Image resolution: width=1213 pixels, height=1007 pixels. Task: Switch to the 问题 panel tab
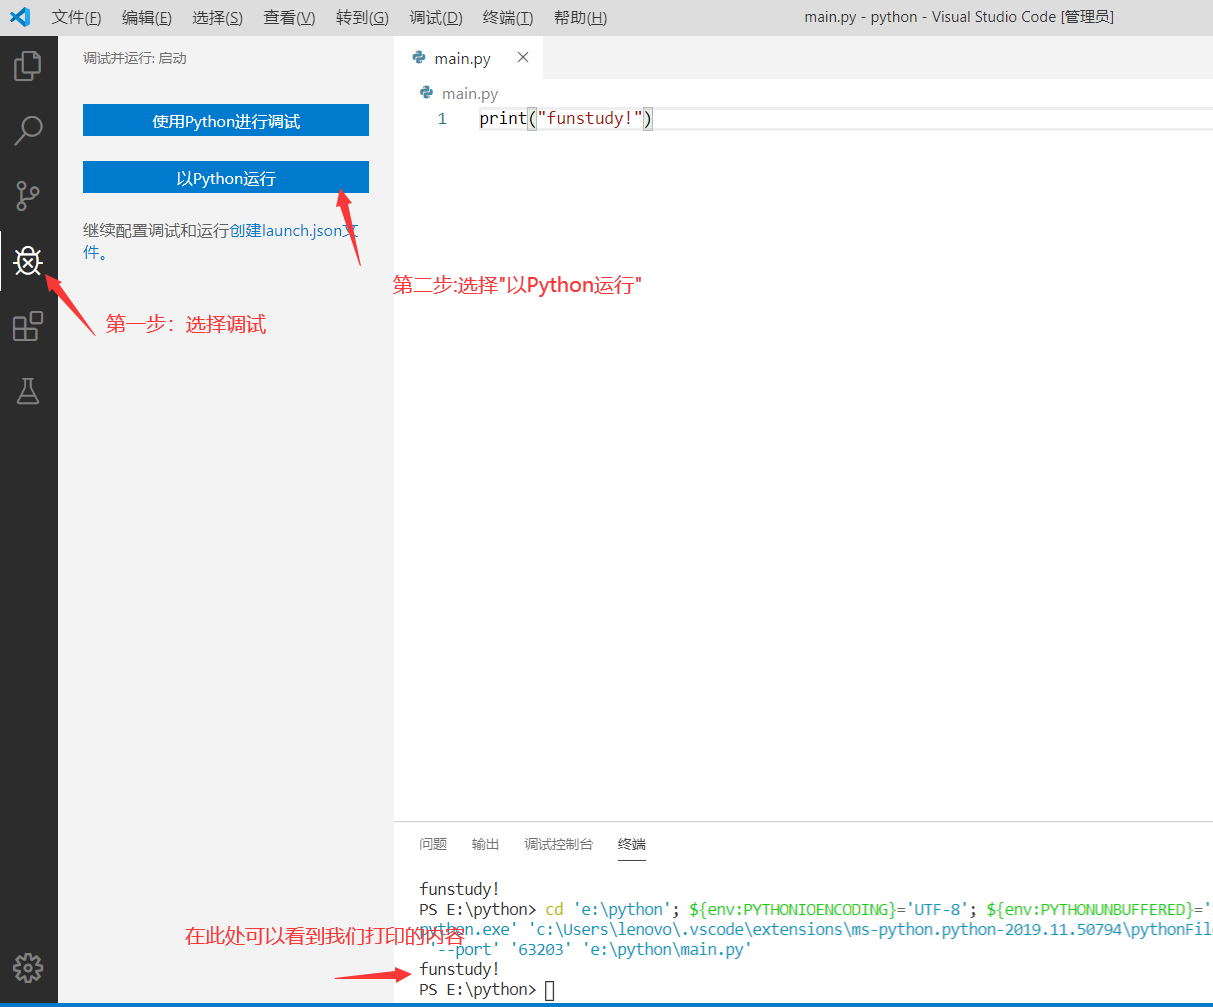pos(433,844)
